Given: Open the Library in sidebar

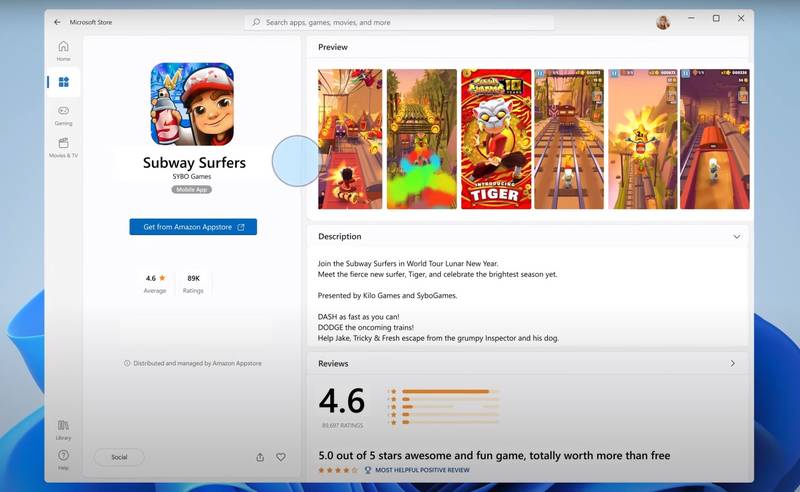Looking at the screenshot, I should pyautogui.click(x=63, y=430).
